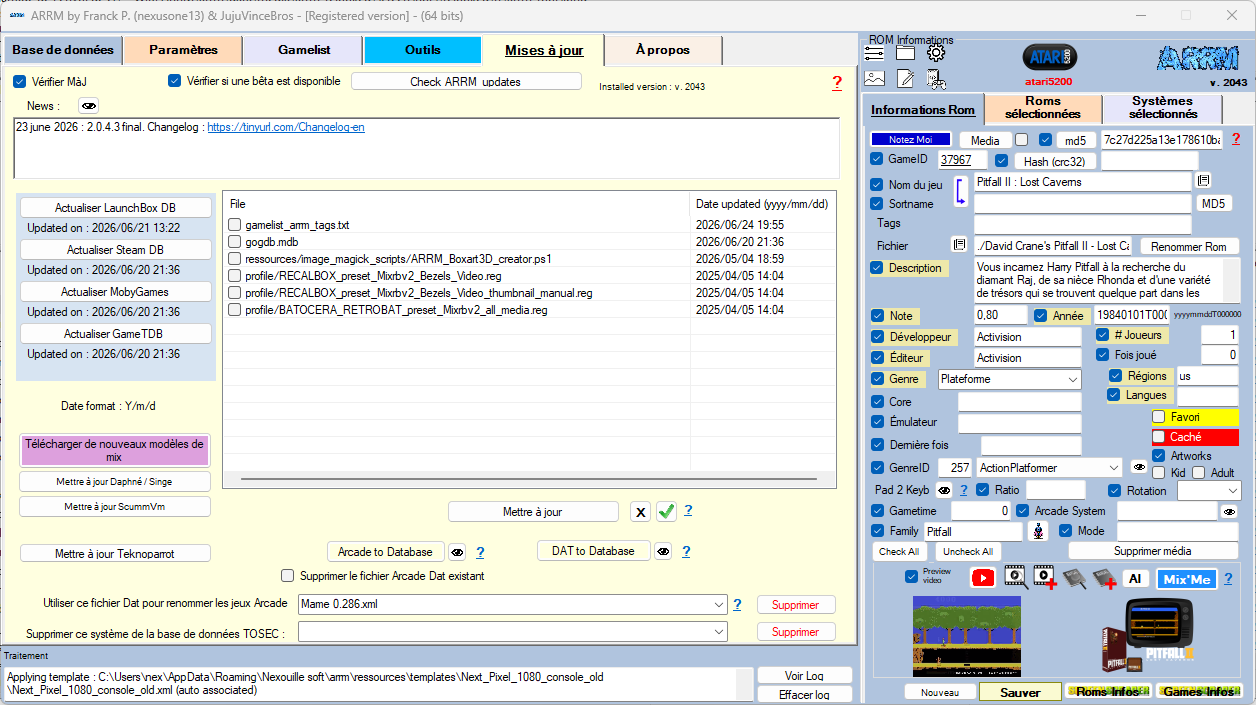Switch to the Base de données tab
1256x705 pixels.
(x=62, y=50)
